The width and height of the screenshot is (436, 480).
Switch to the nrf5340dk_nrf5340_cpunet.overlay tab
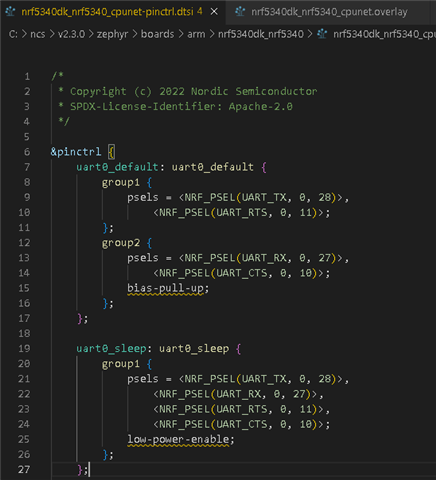coord(329,12)
